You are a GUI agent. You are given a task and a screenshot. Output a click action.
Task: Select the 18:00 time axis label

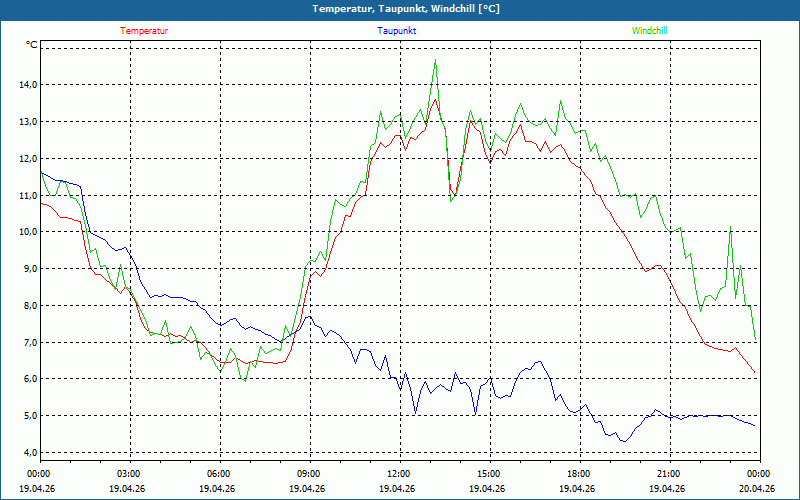click(x=578, y=474)
